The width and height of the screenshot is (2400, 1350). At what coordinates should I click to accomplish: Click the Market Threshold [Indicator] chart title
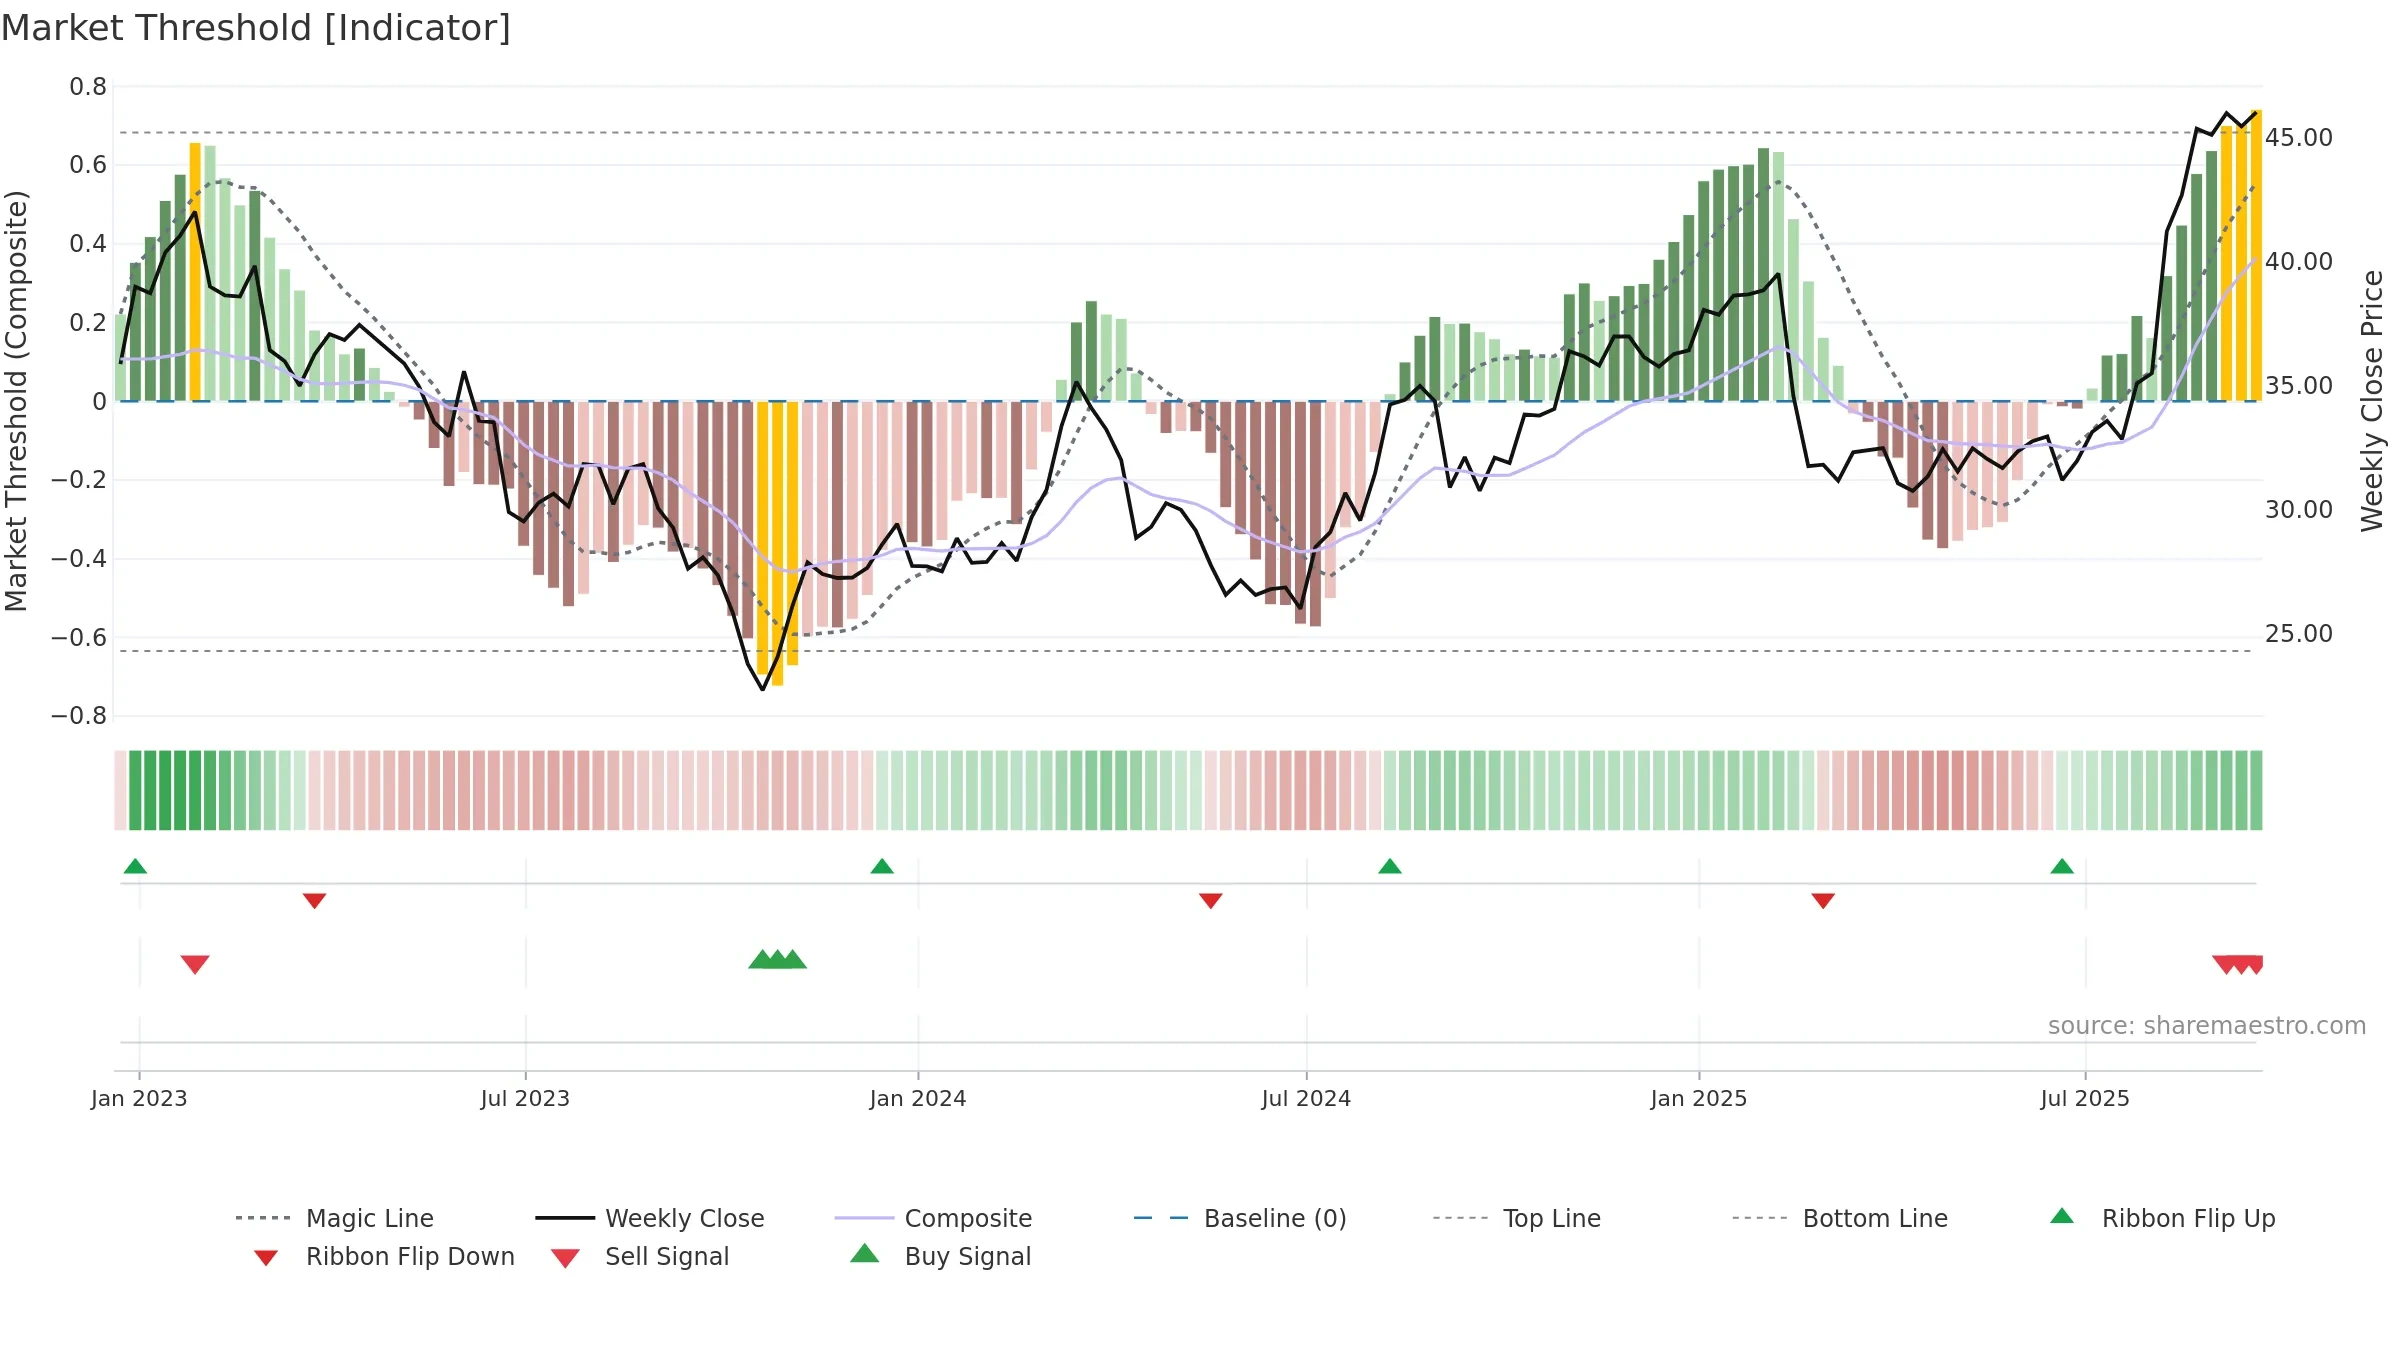click(x=256, y=28)
